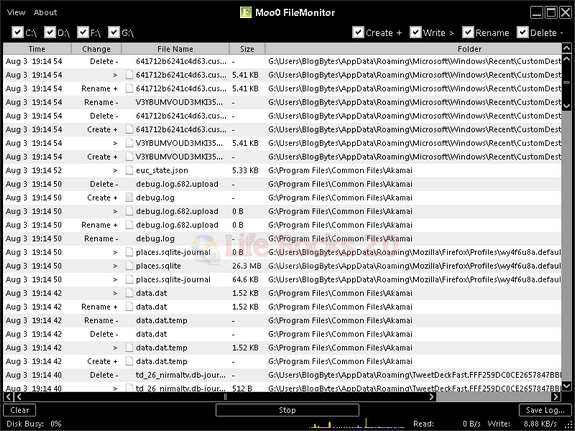This screenshot has height=431, width=575.
Task: Select the debug.log.682.upload Delete row
Action: pyautogui.click(x=282, y=184)
